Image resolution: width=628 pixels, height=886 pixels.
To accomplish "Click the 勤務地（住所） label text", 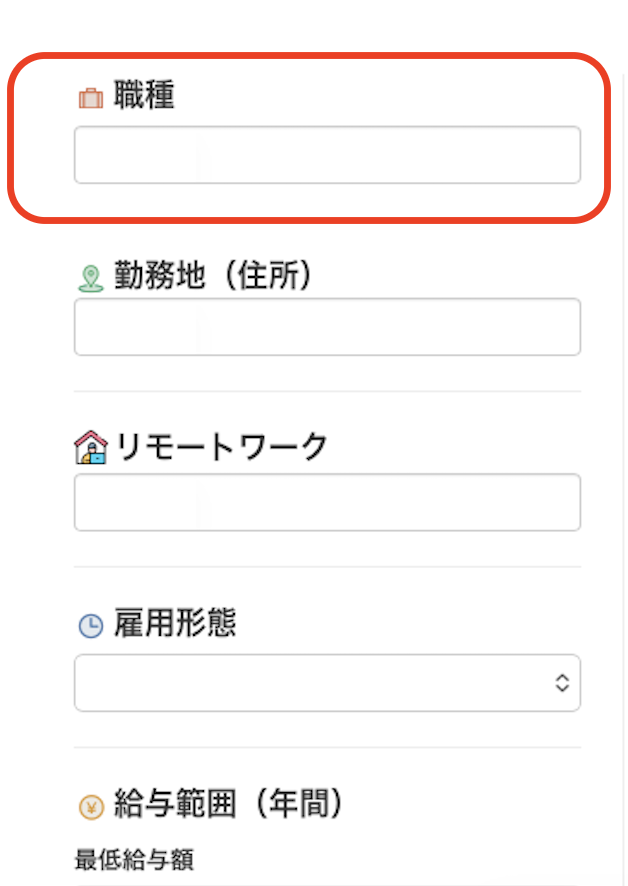I will pyautogui.click(x=213, y=276).
